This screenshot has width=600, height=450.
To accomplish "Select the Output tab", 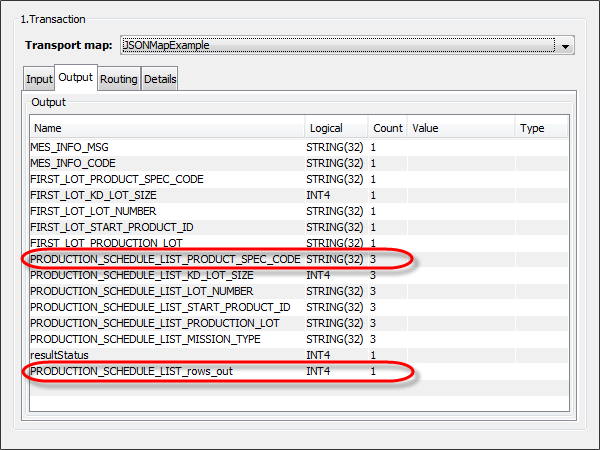I will (75, 78).
